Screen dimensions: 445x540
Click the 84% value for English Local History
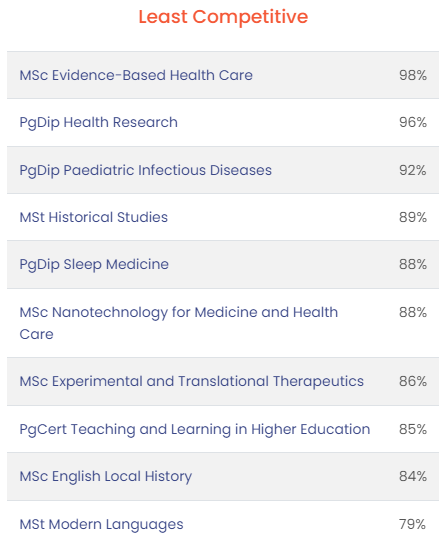[x=413, y=476]
